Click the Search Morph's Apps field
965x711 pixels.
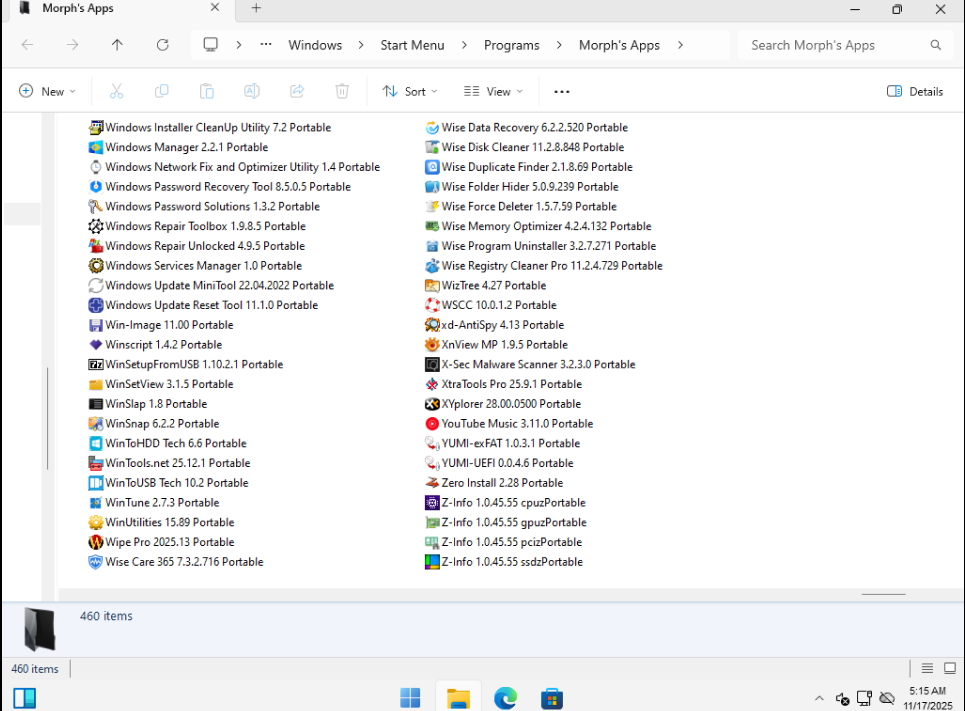846,45
